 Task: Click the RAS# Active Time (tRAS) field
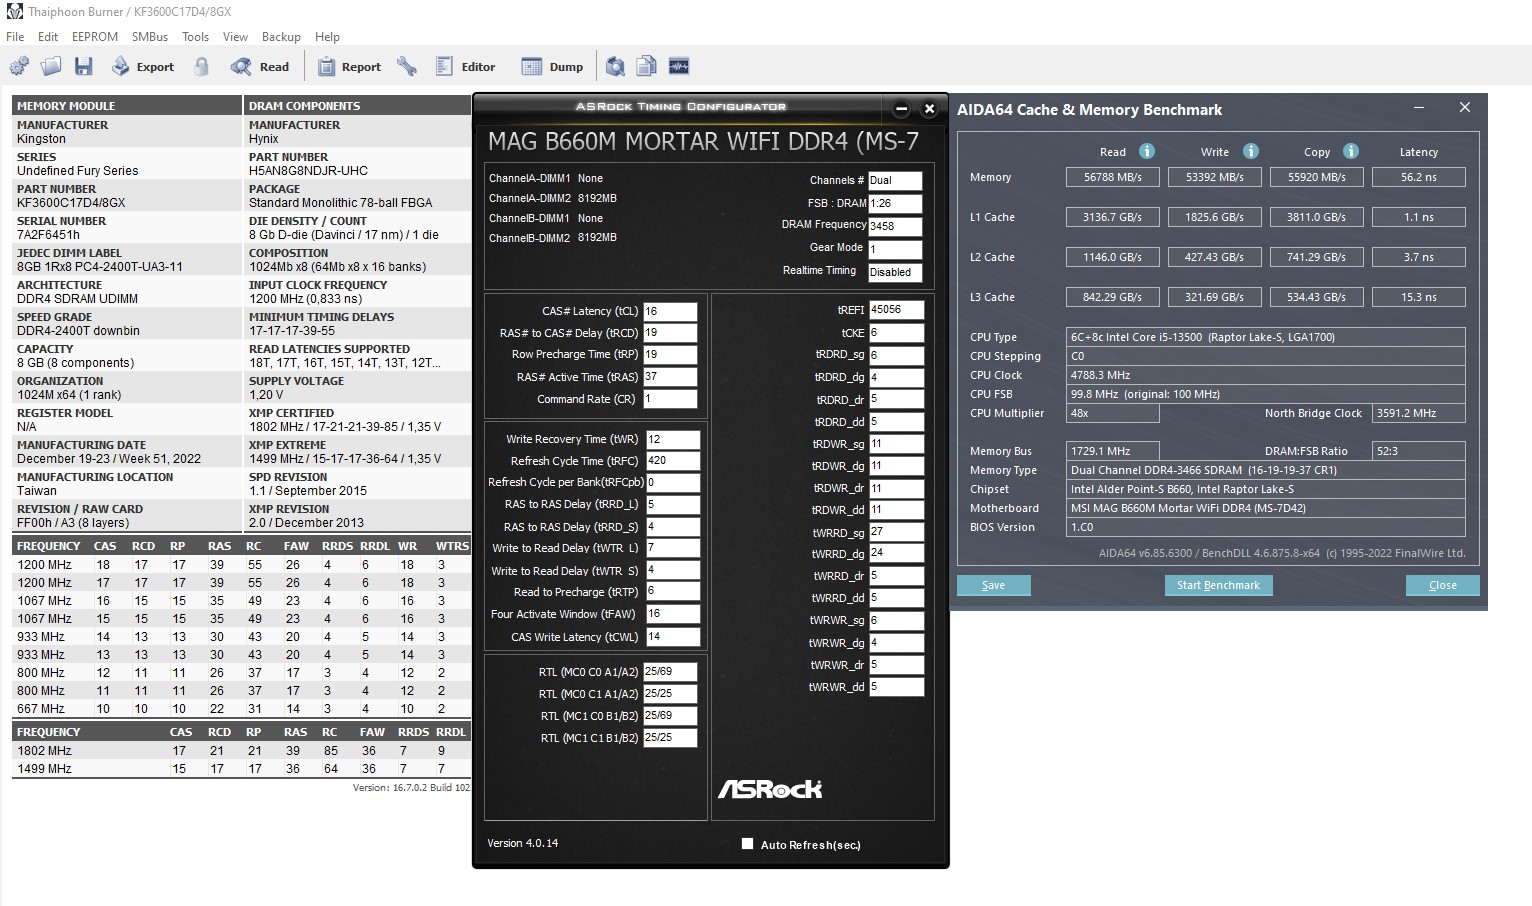(x=670, y=377)
